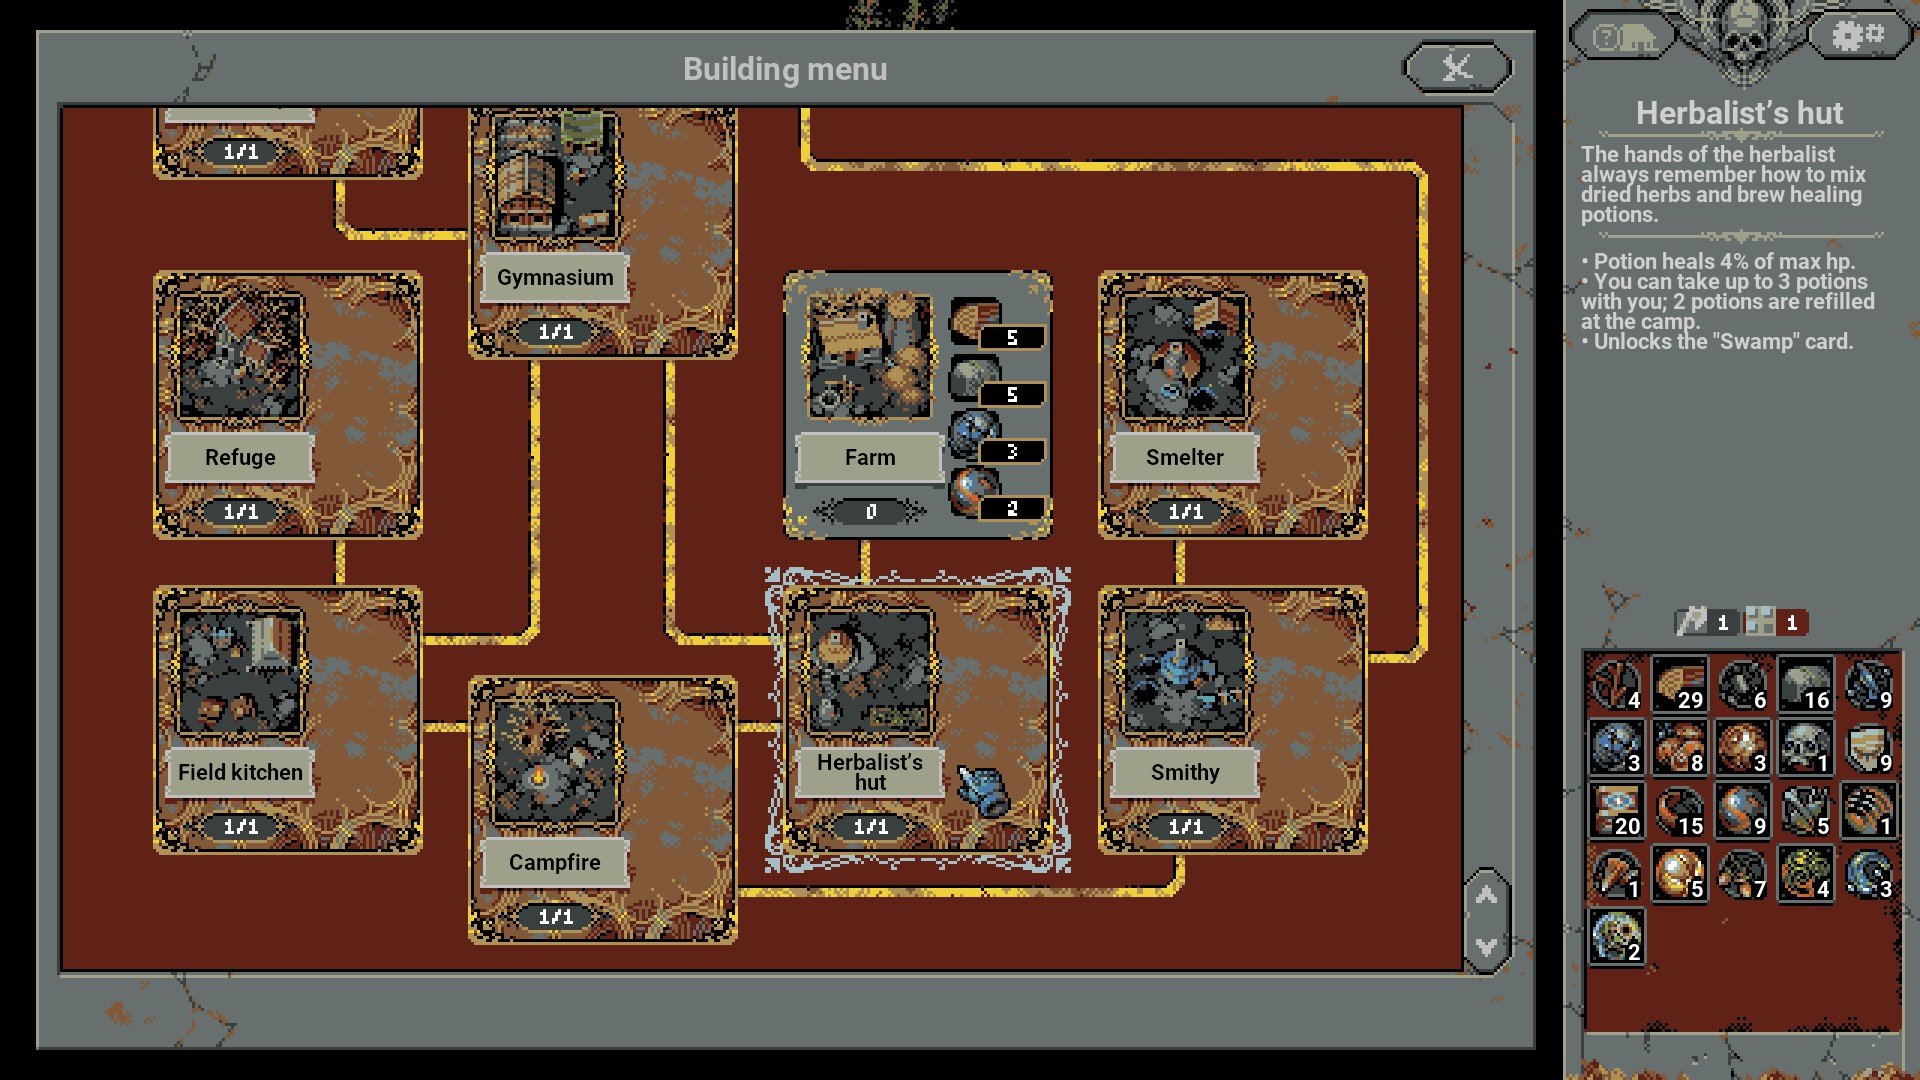This screenshot has width=1920, height=1080.
Task: Select the stone rock resource with count 16
Action: 1806,684
